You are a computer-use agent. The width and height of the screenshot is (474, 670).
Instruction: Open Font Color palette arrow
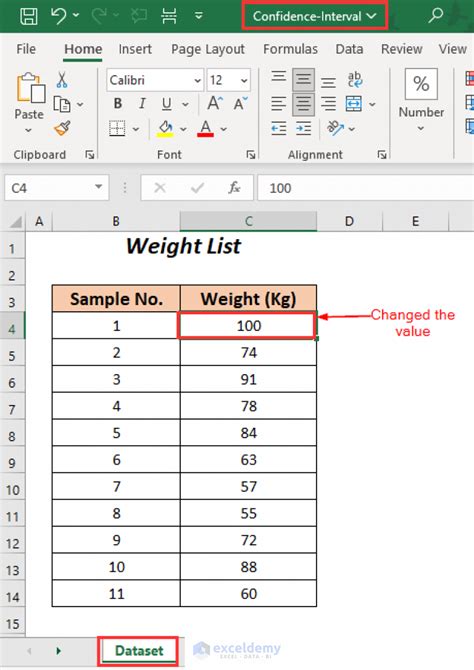[x=224, y=129]
